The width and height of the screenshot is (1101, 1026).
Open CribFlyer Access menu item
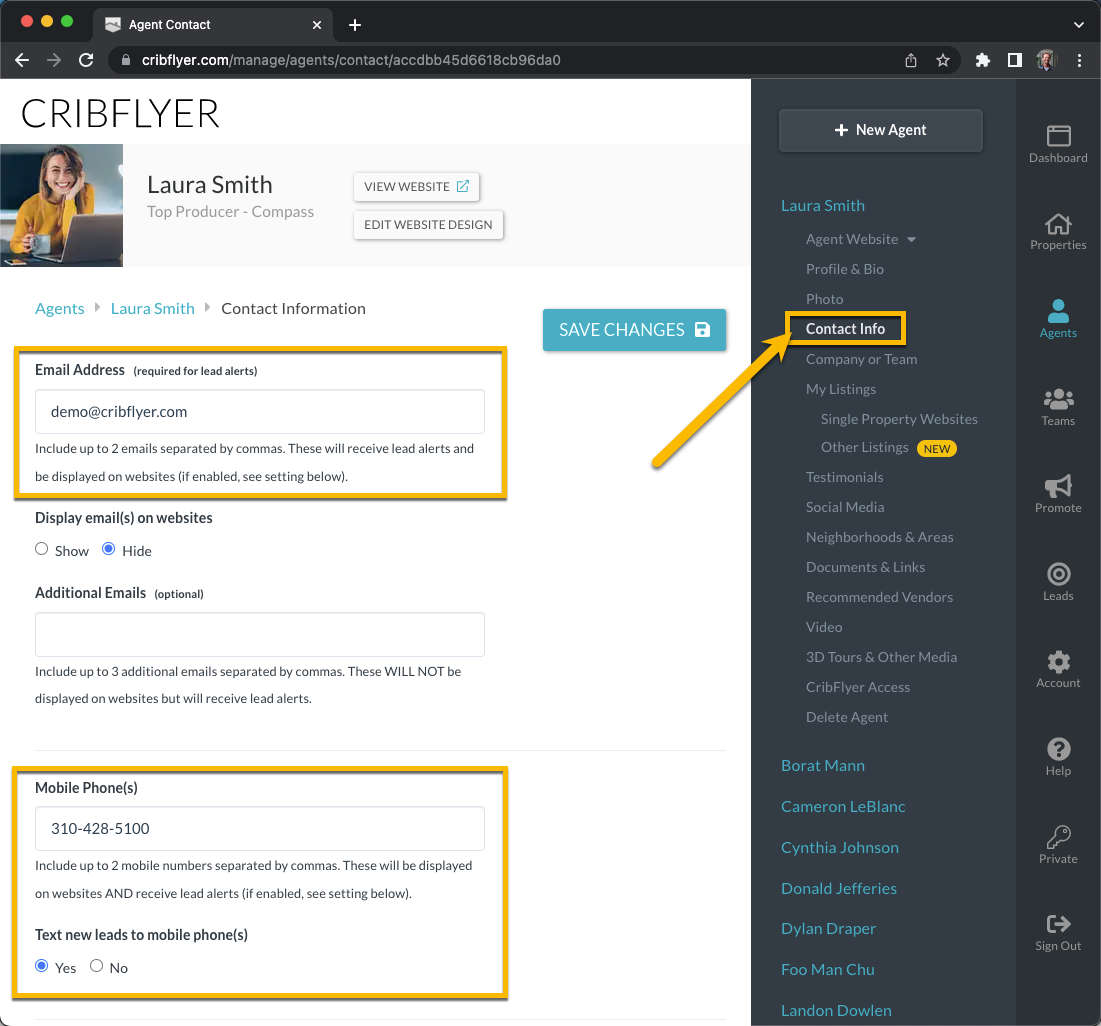tap(857, 688)
